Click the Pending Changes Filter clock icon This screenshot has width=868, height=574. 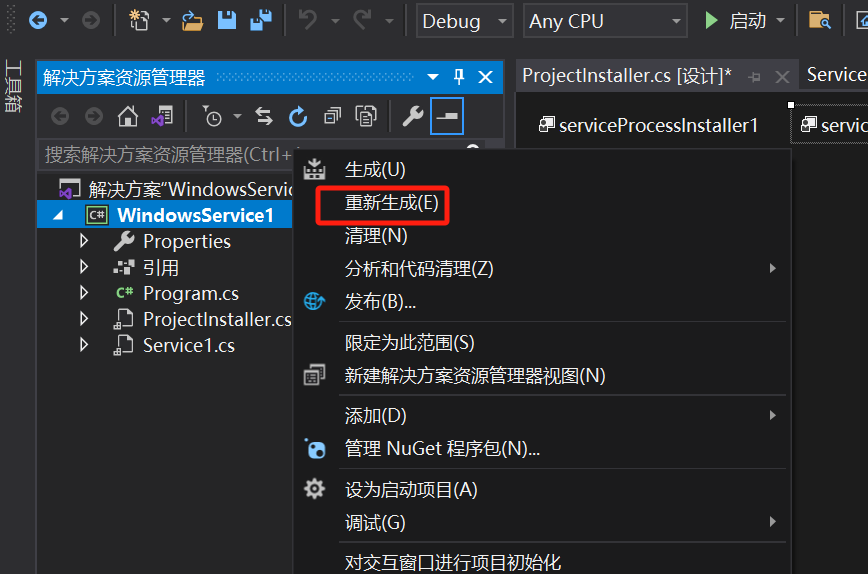[212, 117]
